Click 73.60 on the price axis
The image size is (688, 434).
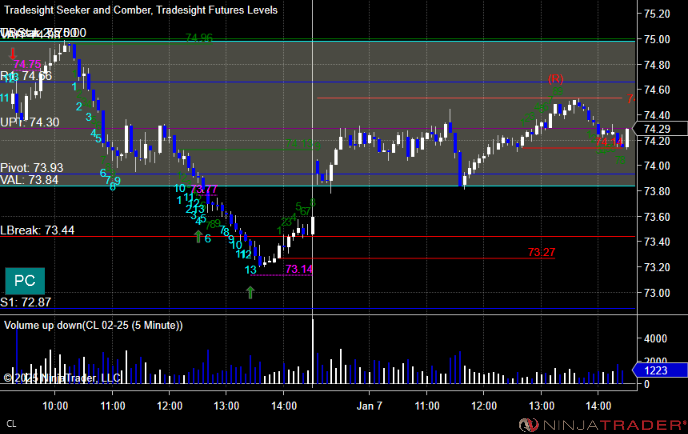657,217
